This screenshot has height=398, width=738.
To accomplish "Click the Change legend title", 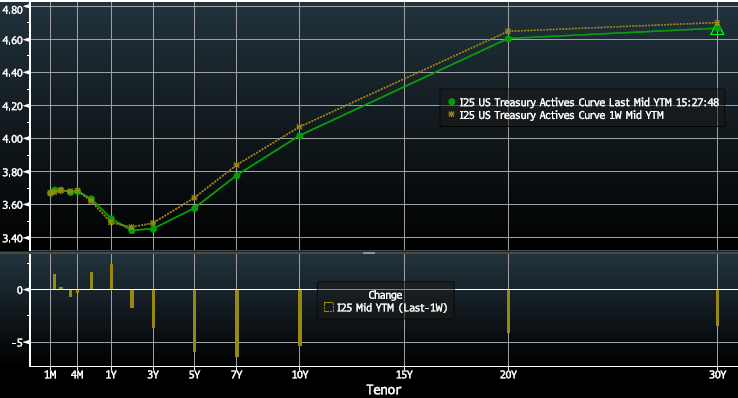I will [385, 295].
